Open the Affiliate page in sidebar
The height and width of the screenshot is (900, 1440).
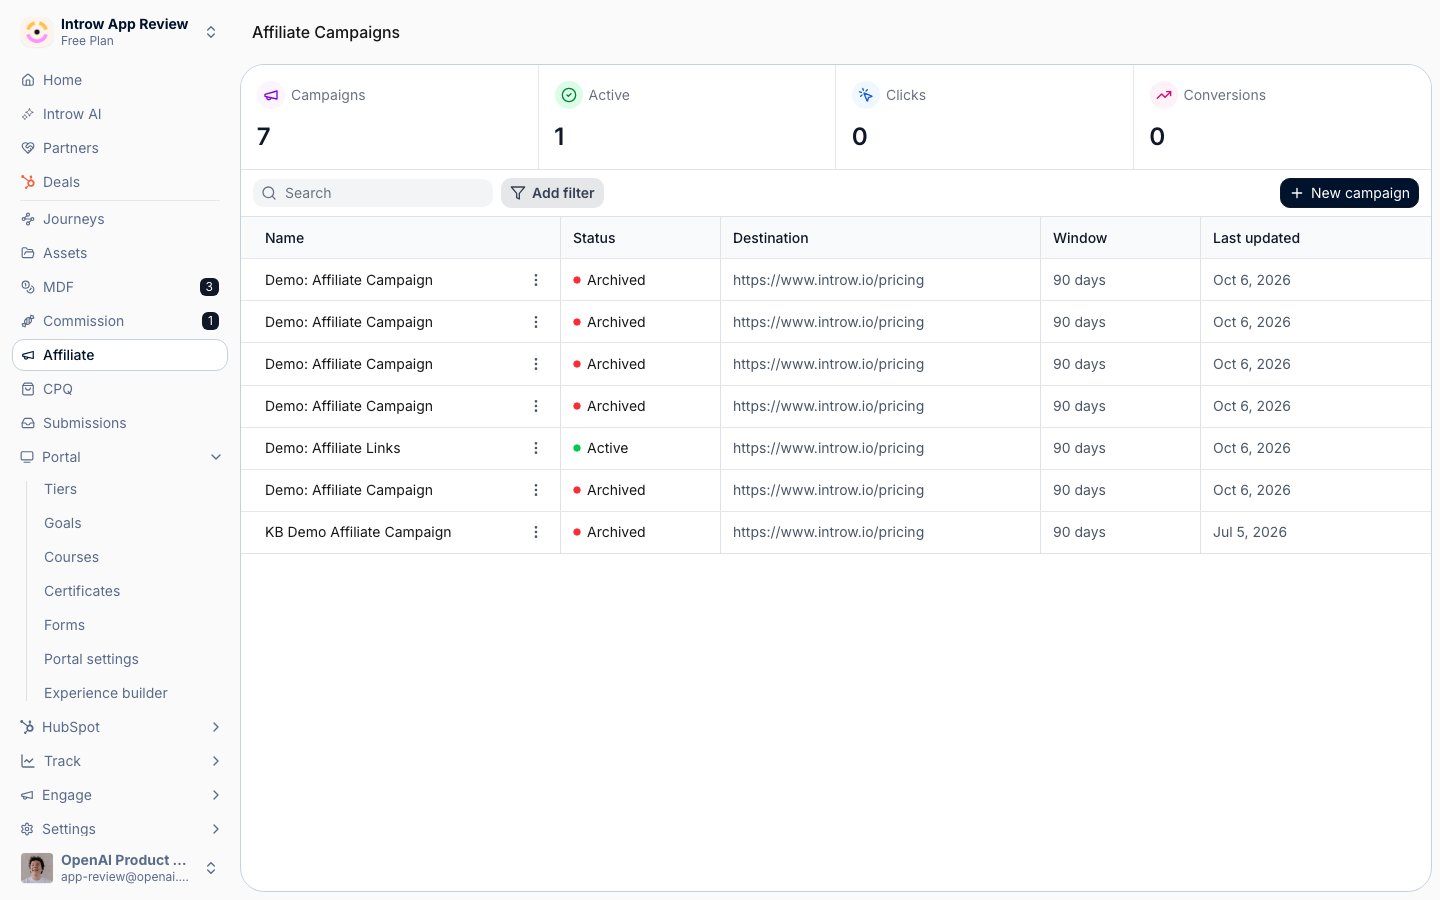pos(120,355)
